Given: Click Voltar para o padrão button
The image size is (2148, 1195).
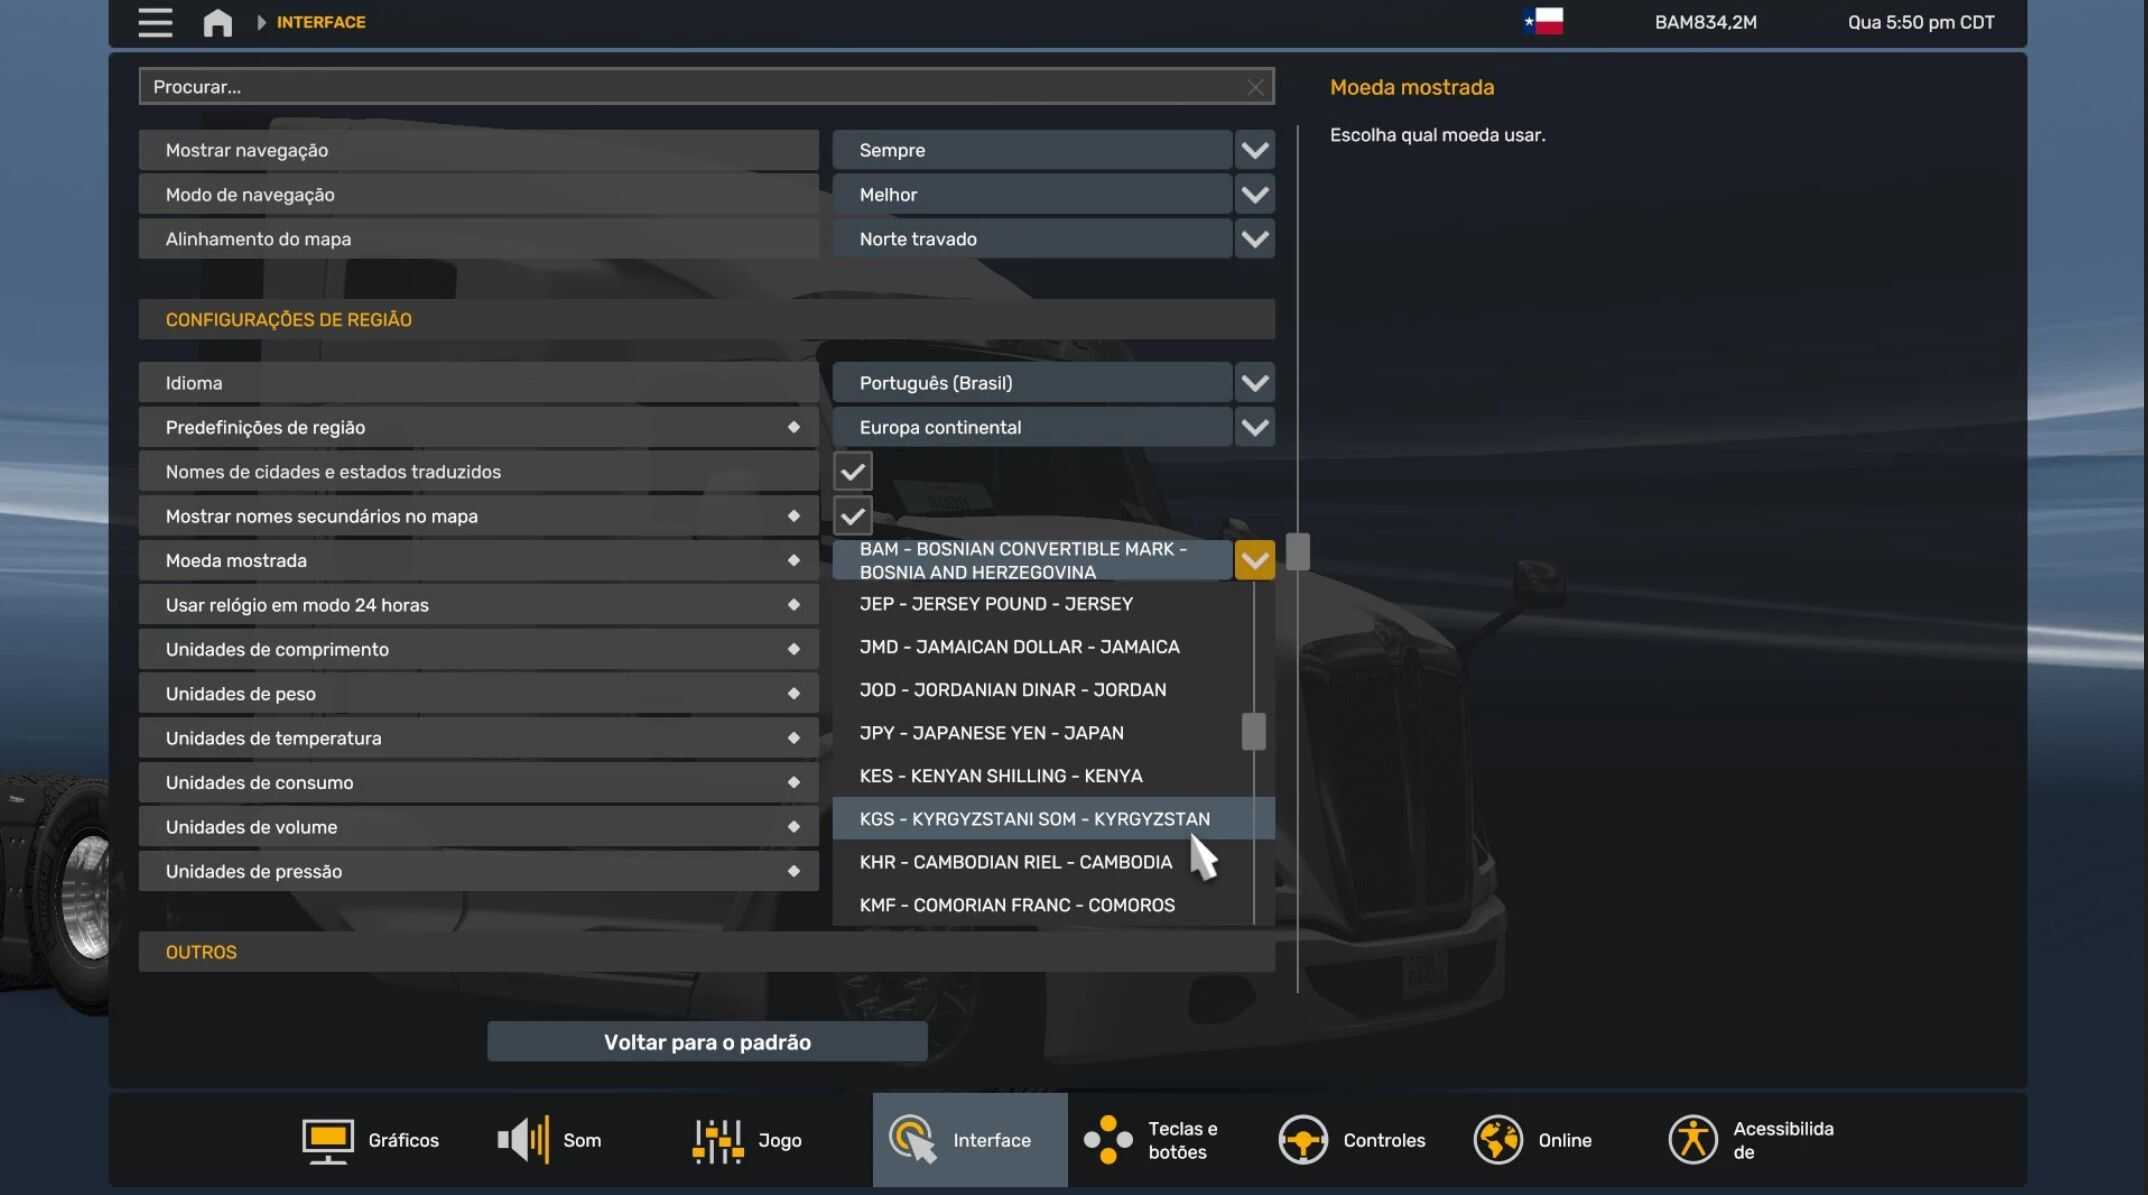Looking at the screenshot, I should click(707, 1042).
